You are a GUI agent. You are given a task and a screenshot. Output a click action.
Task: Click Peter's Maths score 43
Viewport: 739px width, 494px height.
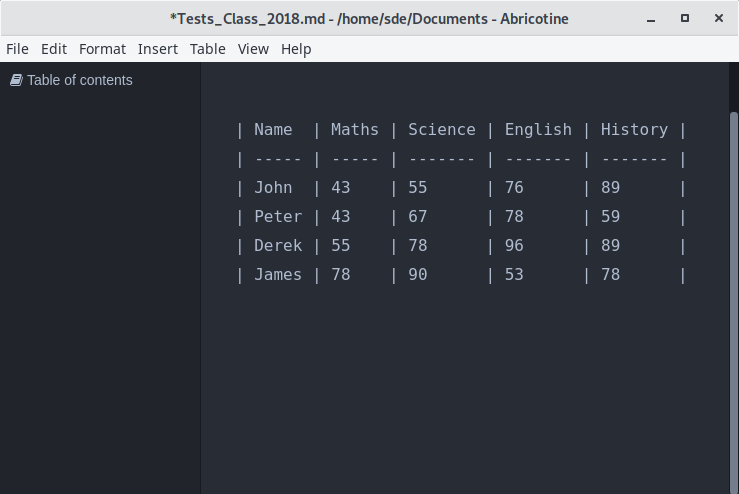pos(341,217)
